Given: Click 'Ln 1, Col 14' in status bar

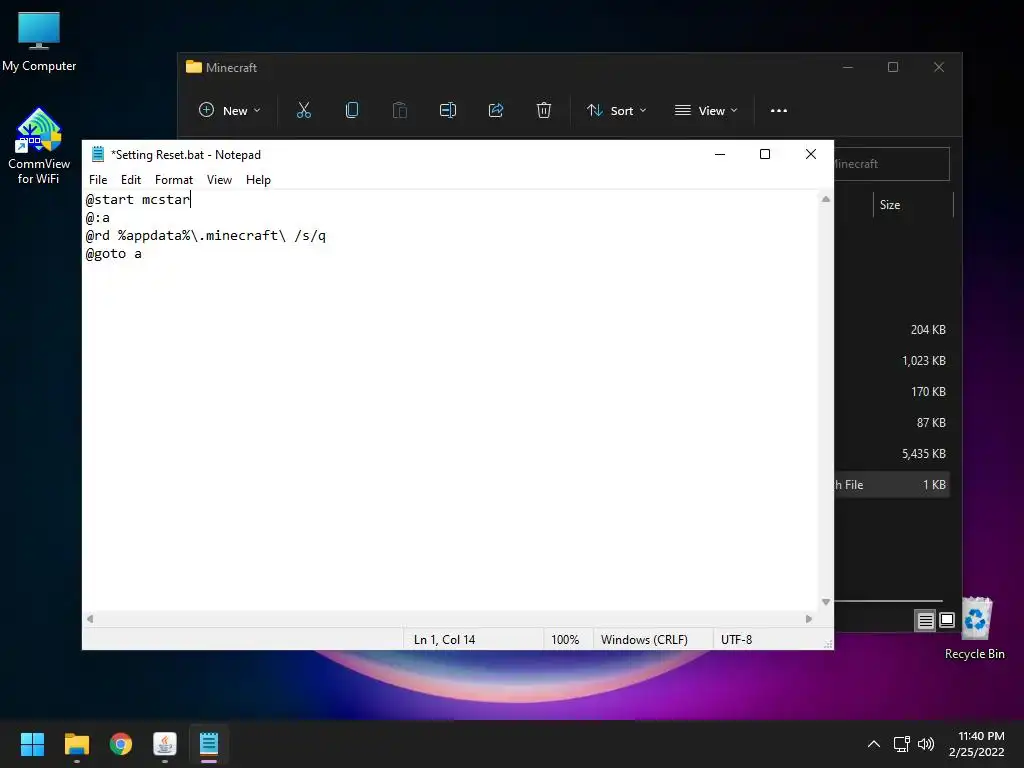Looking at the screenshot, I should pos(445,639).
